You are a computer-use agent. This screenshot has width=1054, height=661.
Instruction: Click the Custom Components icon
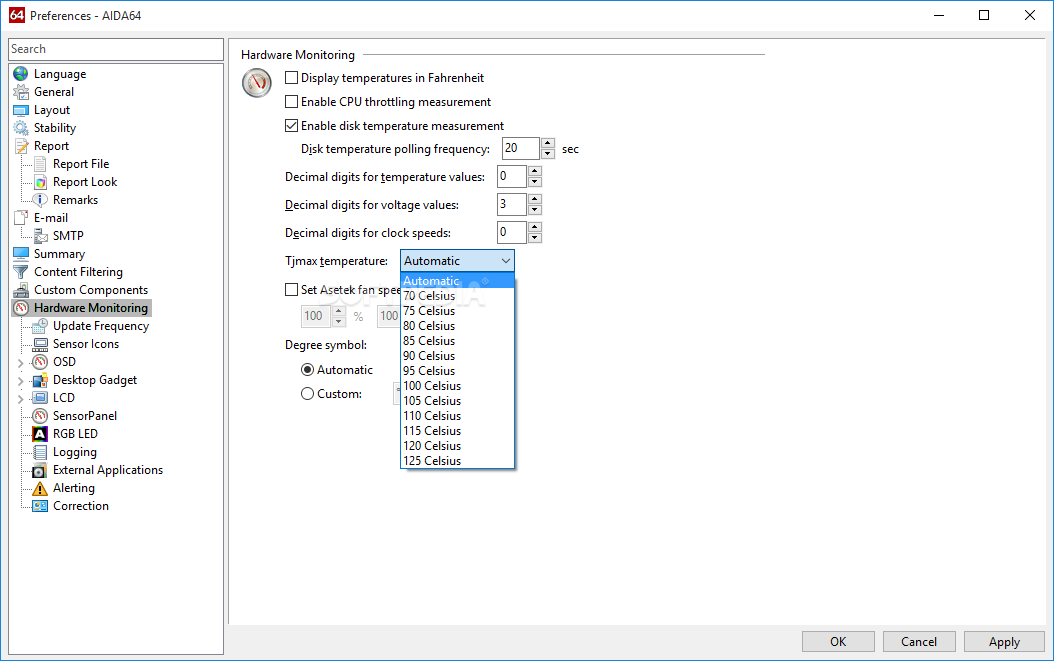tap(21, 290)
